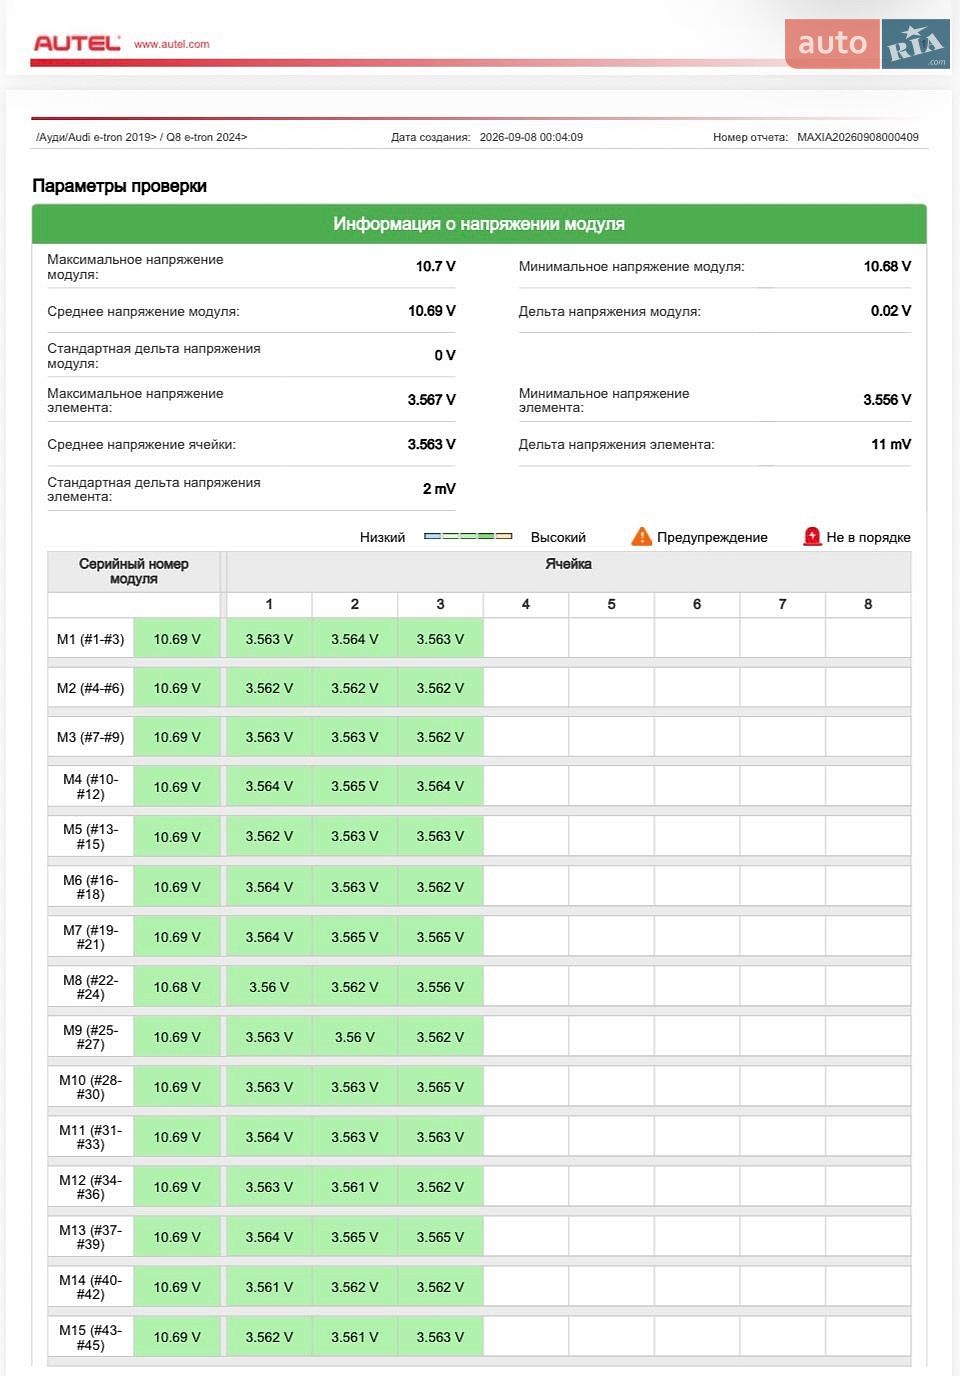Click the standard module delta value 0 V

[445, 355]
